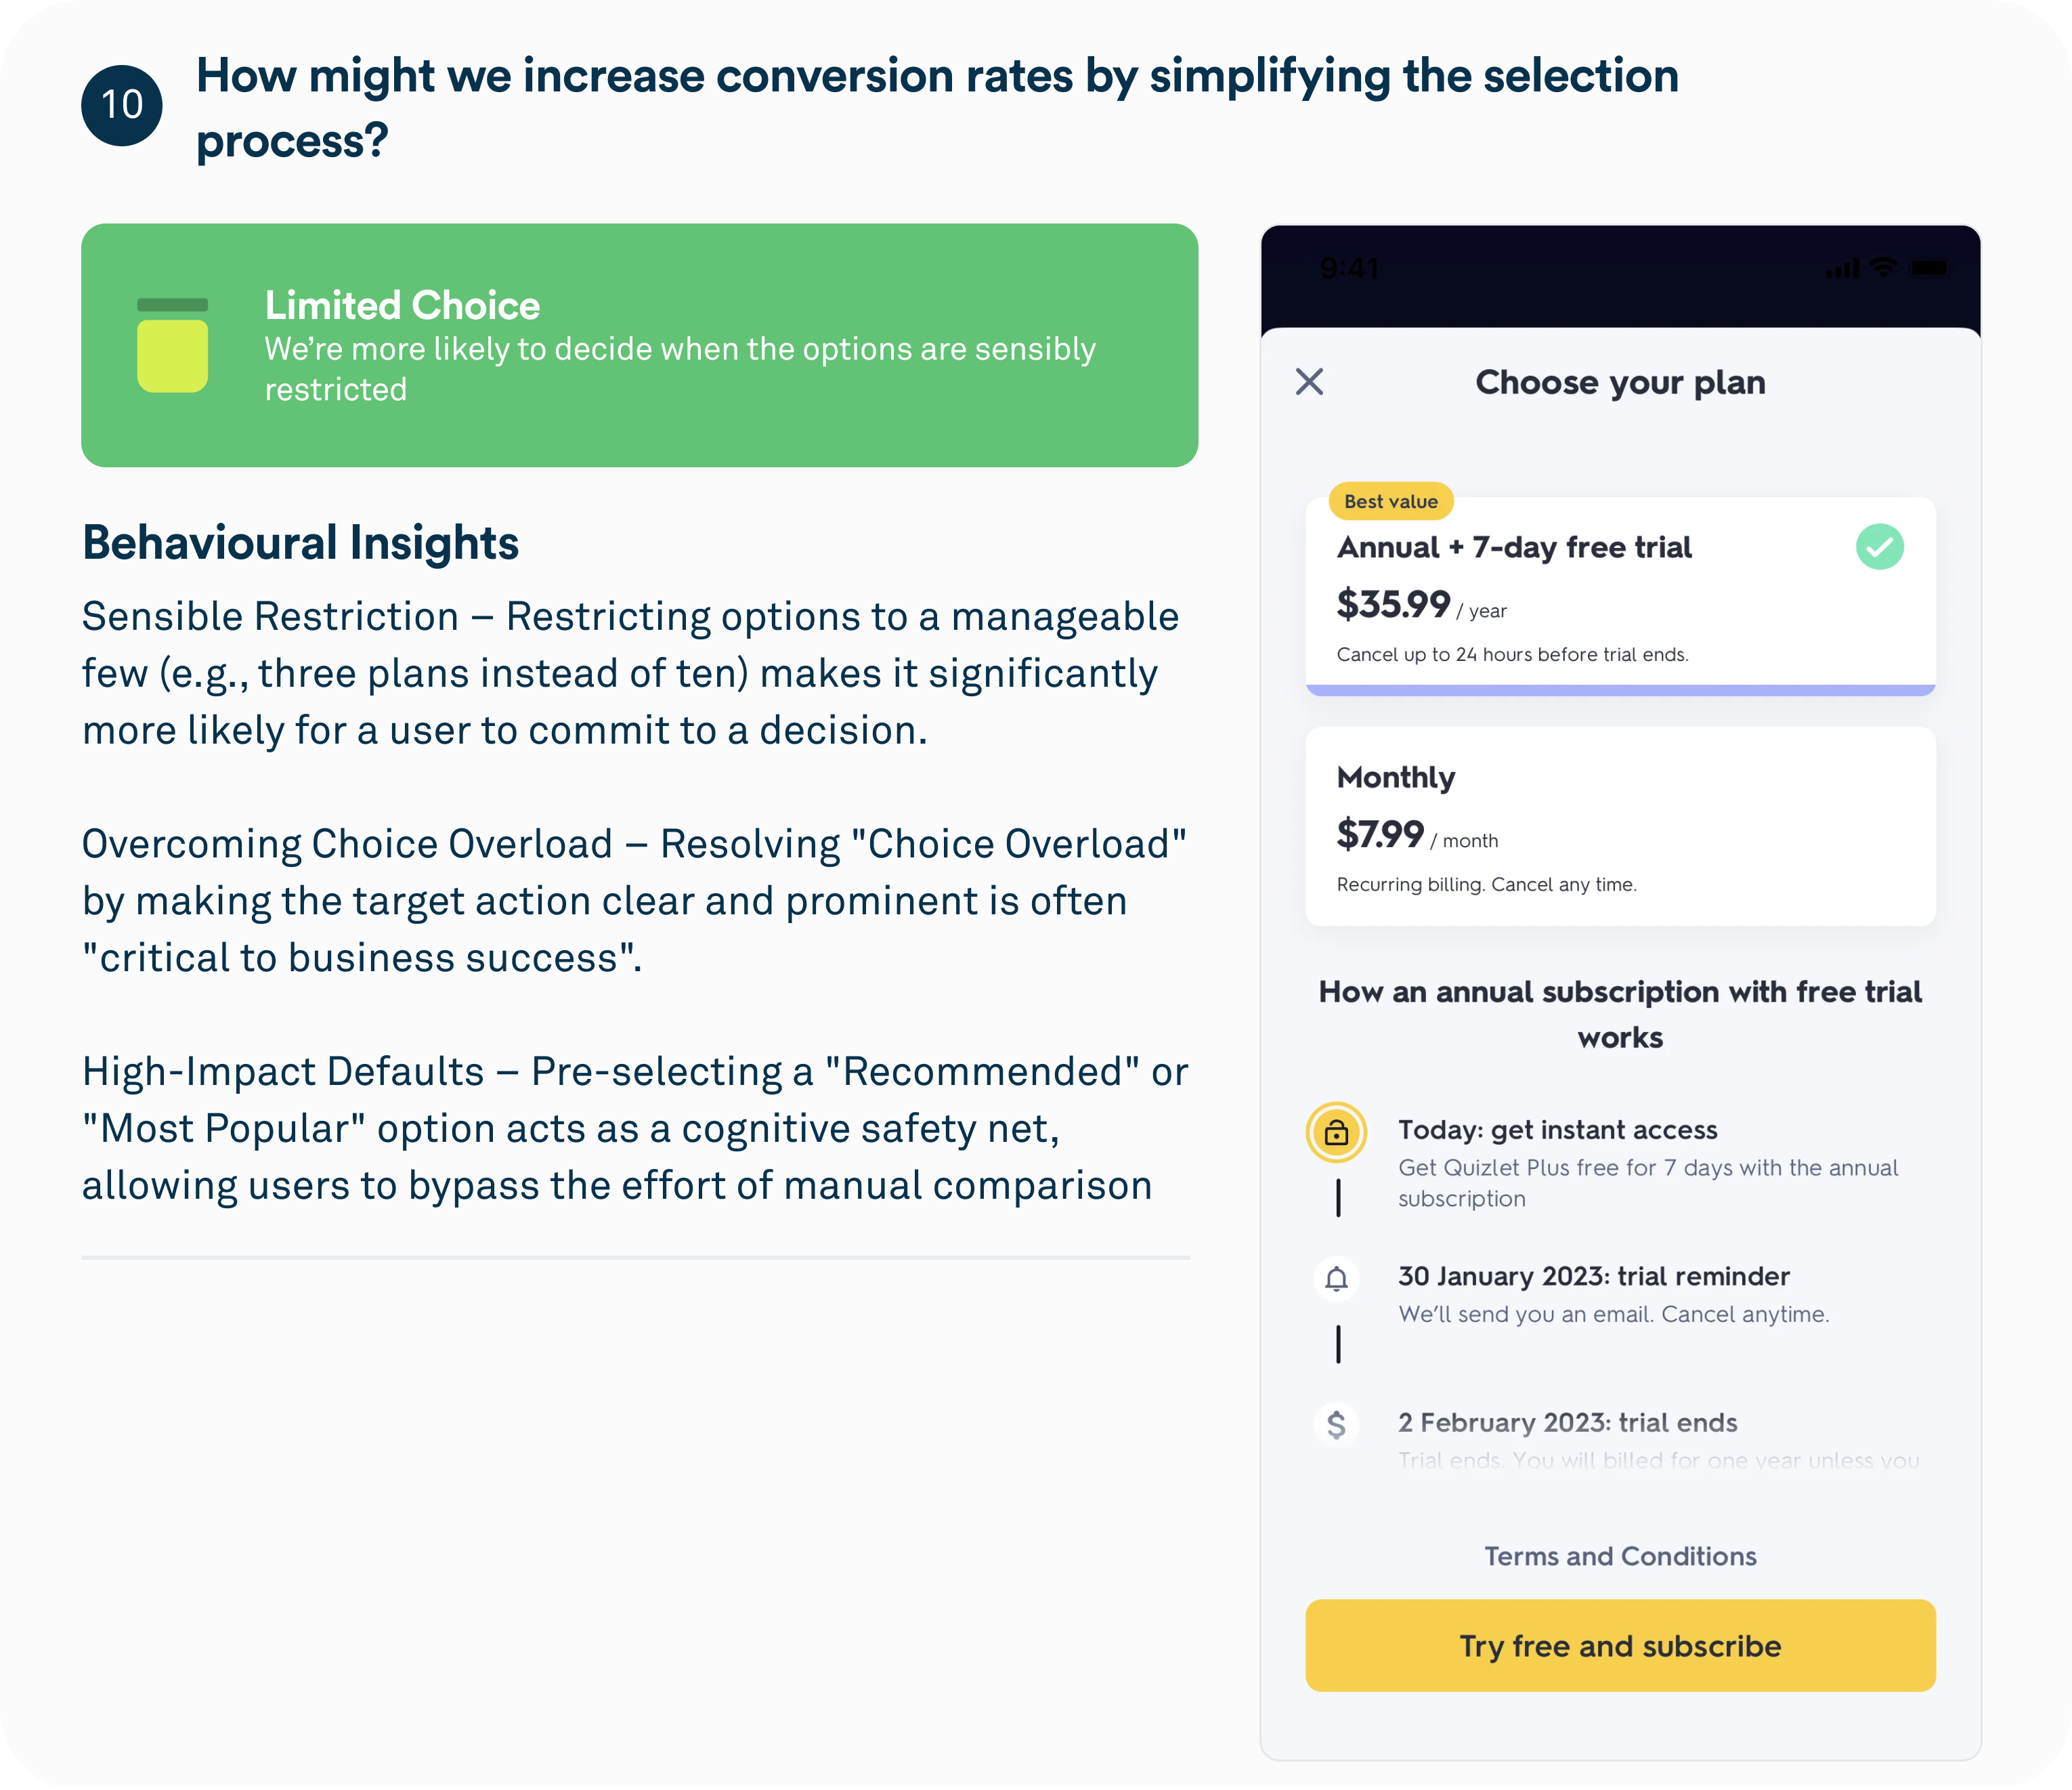Viewport: 2072px width, 1790px height.
Task: Click the Best value badge
Action: tap(1390, 501)
